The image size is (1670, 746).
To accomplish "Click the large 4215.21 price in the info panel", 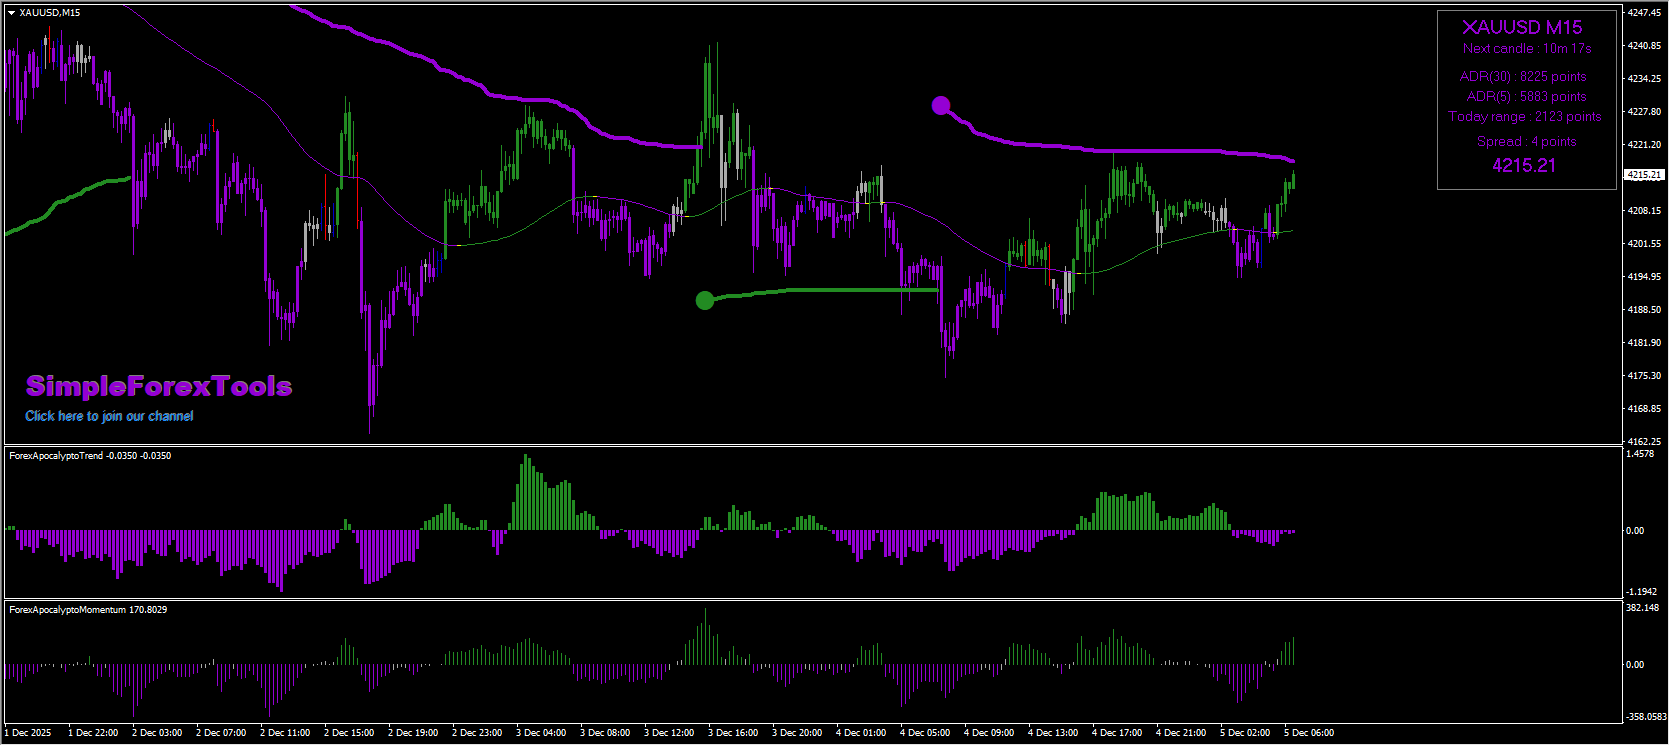I will pyautogui.click(x=1524, y=166).
